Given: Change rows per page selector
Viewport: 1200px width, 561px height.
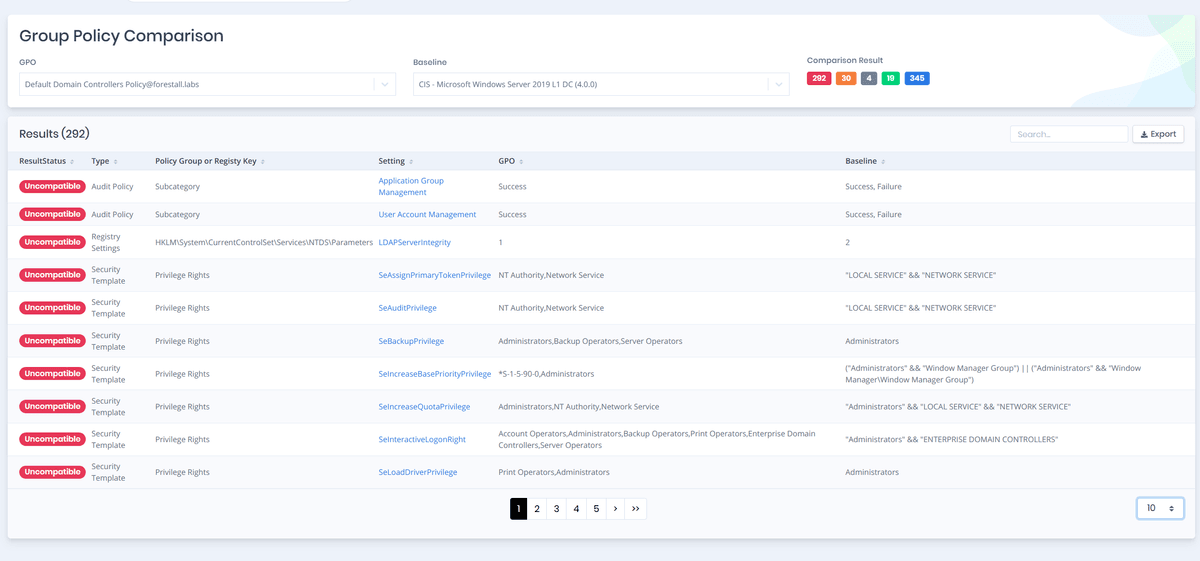Looking at the screenshot, I should click(1159, 509).
